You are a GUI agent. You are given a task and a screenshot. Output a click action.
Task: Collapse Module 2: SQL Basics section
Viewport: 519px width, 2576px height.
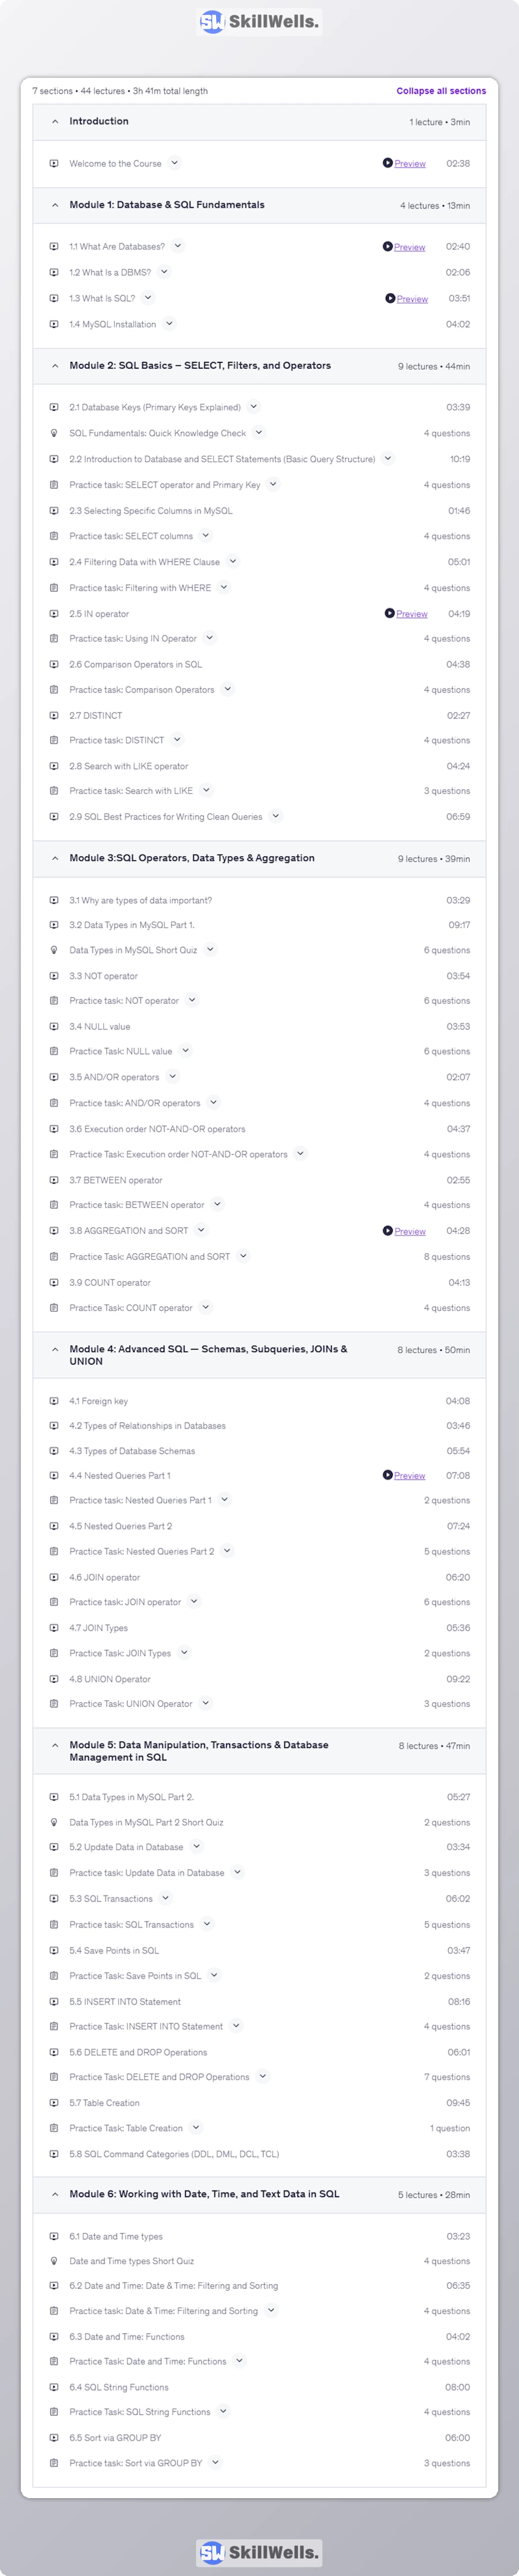click(x=55, y=366)
